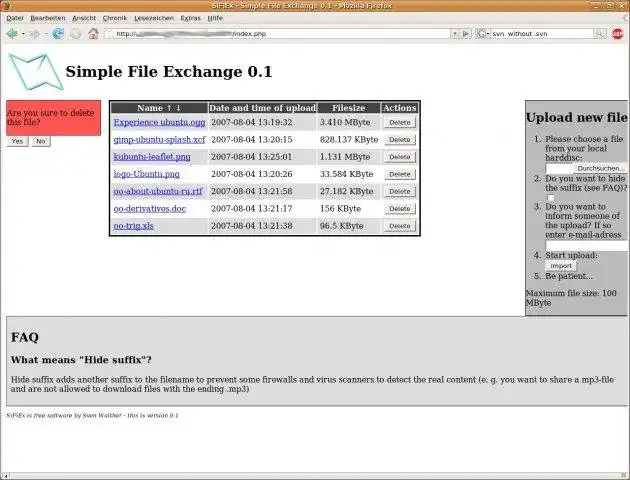Open the oo-about-ubuntu-ru.rtf link
Viewport: 630px width, 480px height.
click(158, 191)
